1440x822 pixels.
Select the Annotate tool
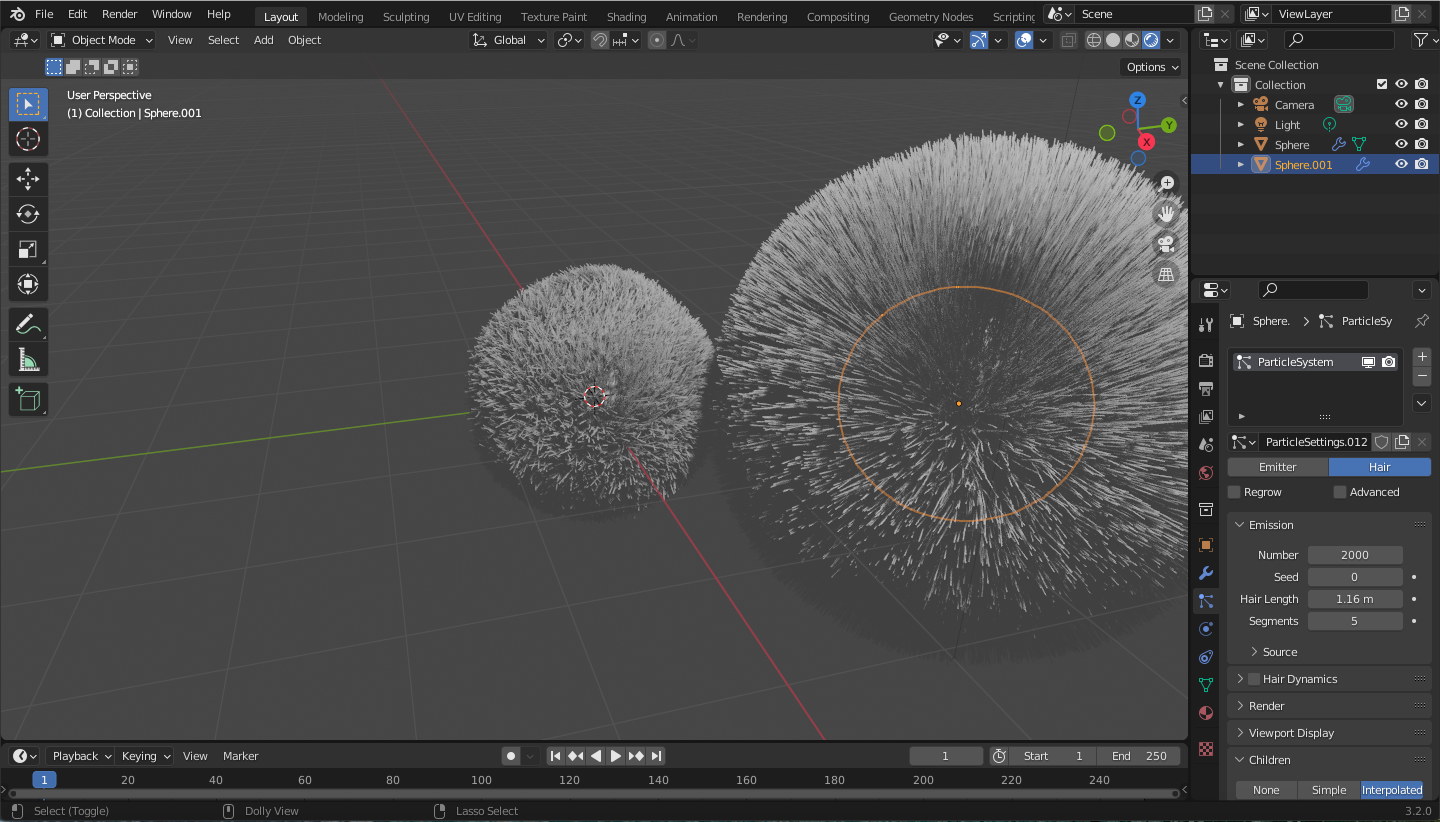coord(28,324)
